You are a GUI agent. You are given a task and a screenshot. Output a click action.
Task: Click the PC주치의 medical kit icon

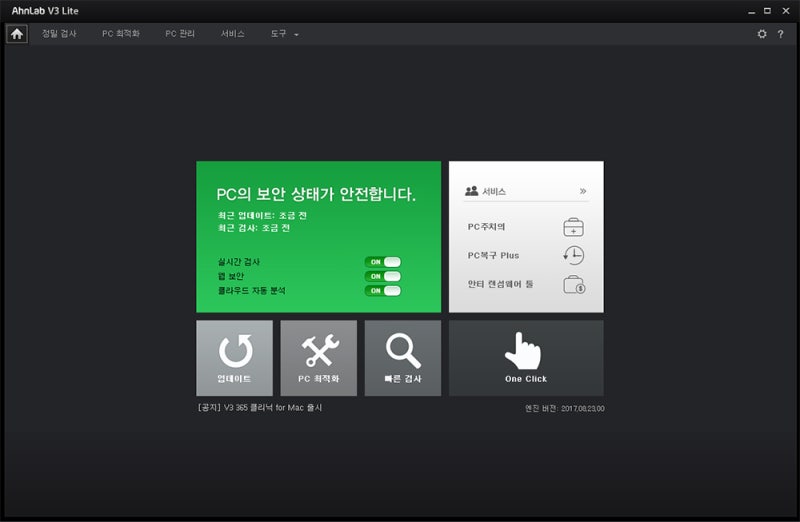(x=573, y=227)
